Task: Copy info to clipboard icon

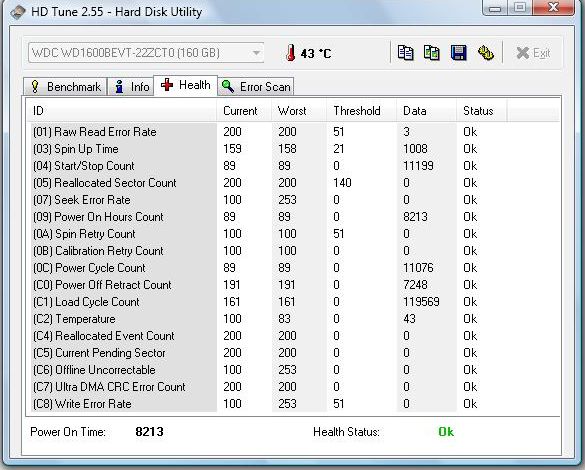Action: point(405,53)
